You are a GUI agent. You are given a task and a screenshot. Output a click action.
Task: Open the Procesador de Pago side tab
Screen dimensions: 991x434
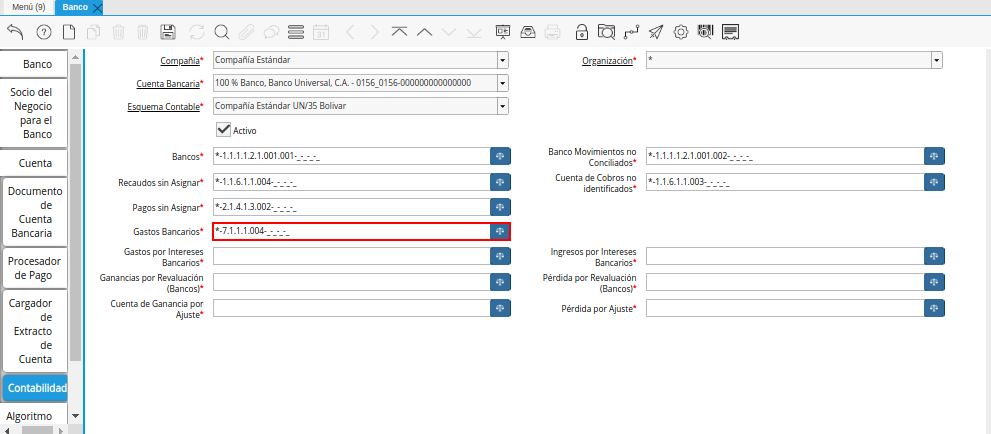(35, 268)
